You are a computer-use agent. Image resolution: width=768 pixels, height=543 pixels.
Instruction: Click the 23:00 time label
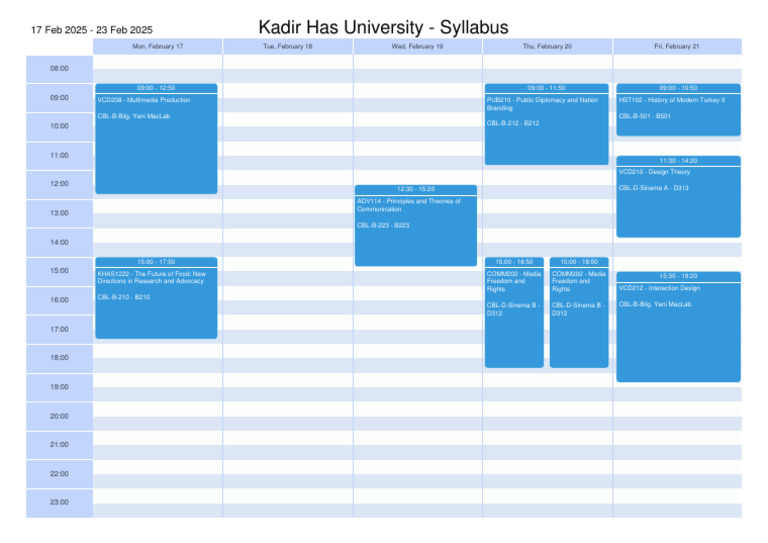coord(59,502)
